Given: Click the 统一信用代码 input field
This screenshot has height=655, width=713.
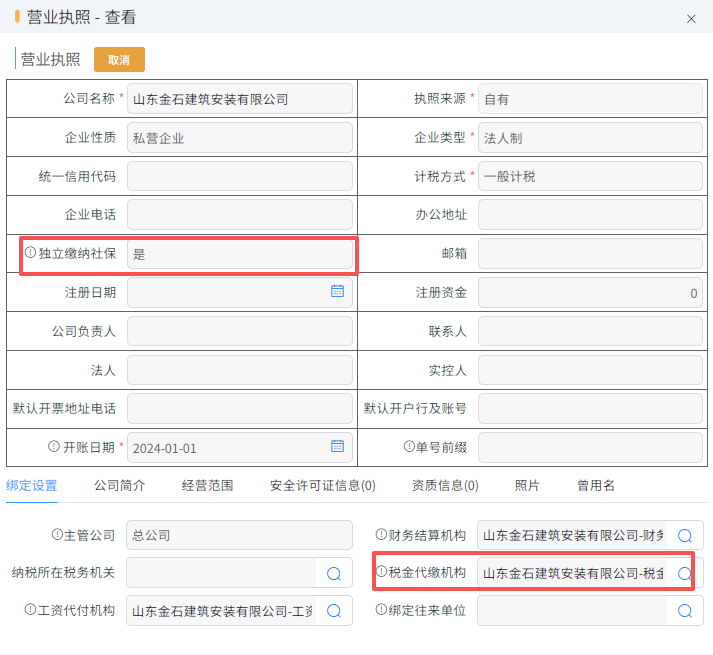Looking at the screenshot, I should click(x=240, y=176).
